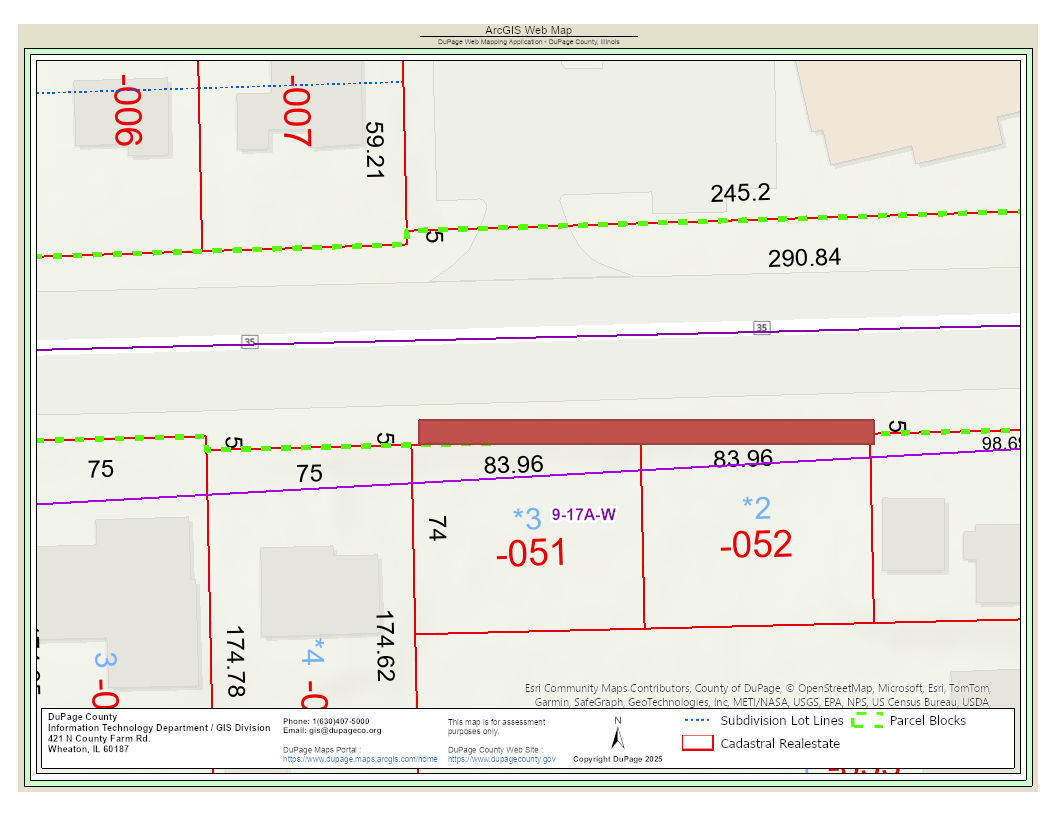Select the dark red highlighted rectangle
Viewport: 1056px width, 816px height.
pos(646,432)
